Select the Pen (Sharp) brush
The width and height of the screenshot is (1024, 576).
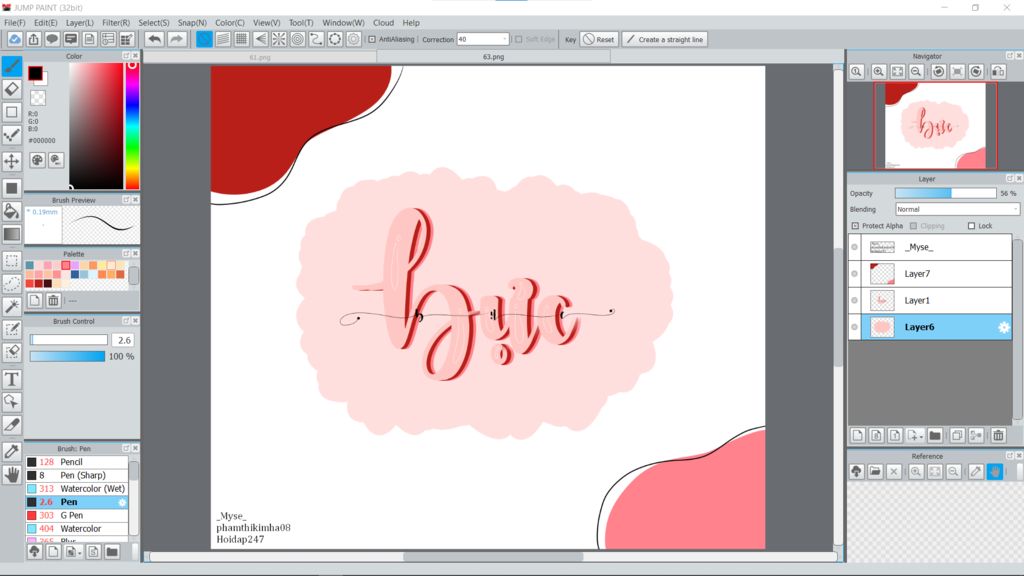tap(77, 475)
